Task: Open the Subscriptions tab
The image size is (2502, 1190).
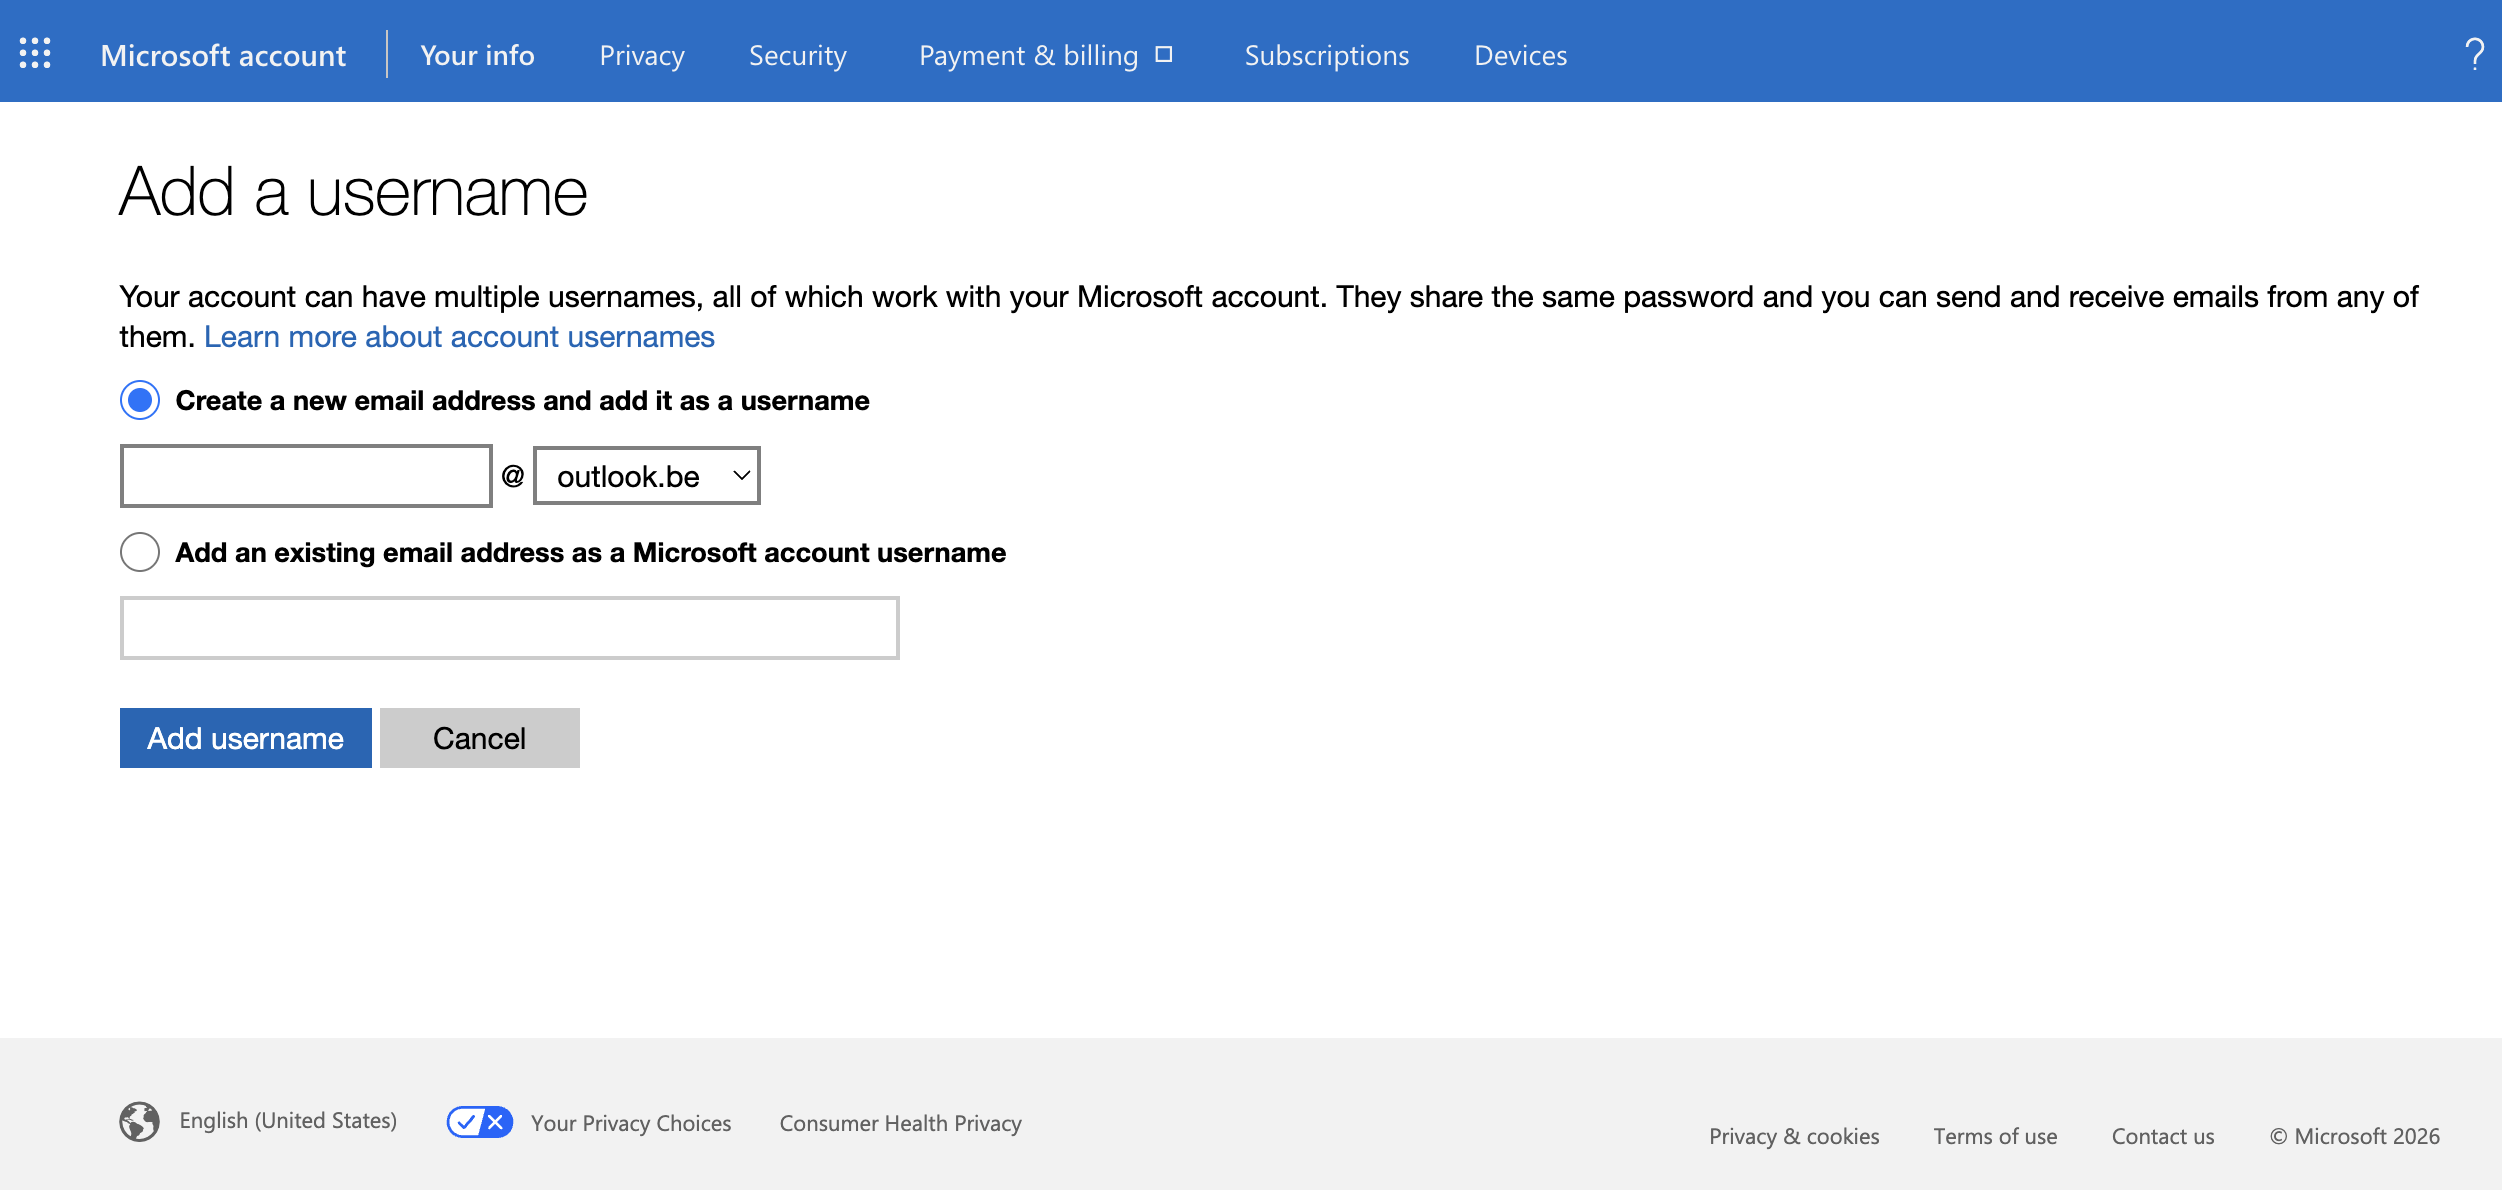Action: coord(1327,55)
